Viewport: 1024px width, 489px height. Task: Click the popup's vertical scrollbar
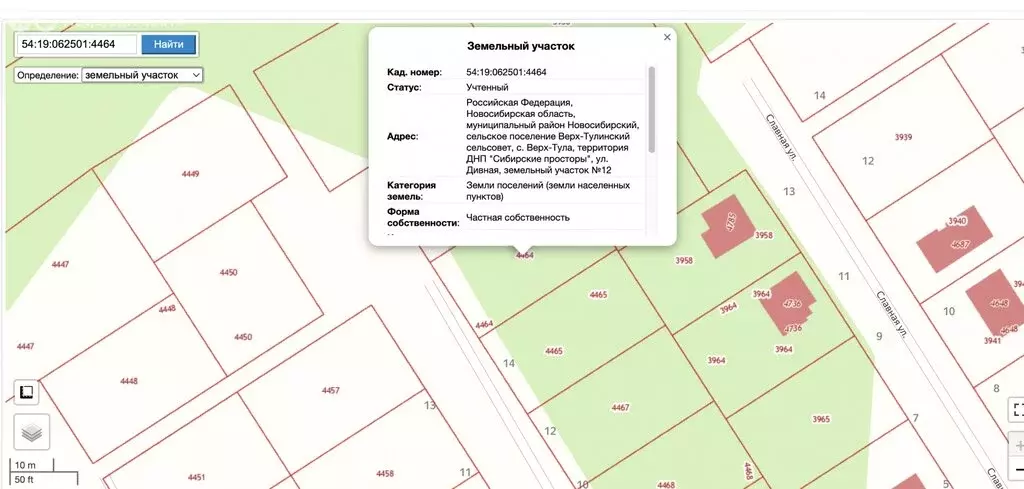tap(651, 109)
